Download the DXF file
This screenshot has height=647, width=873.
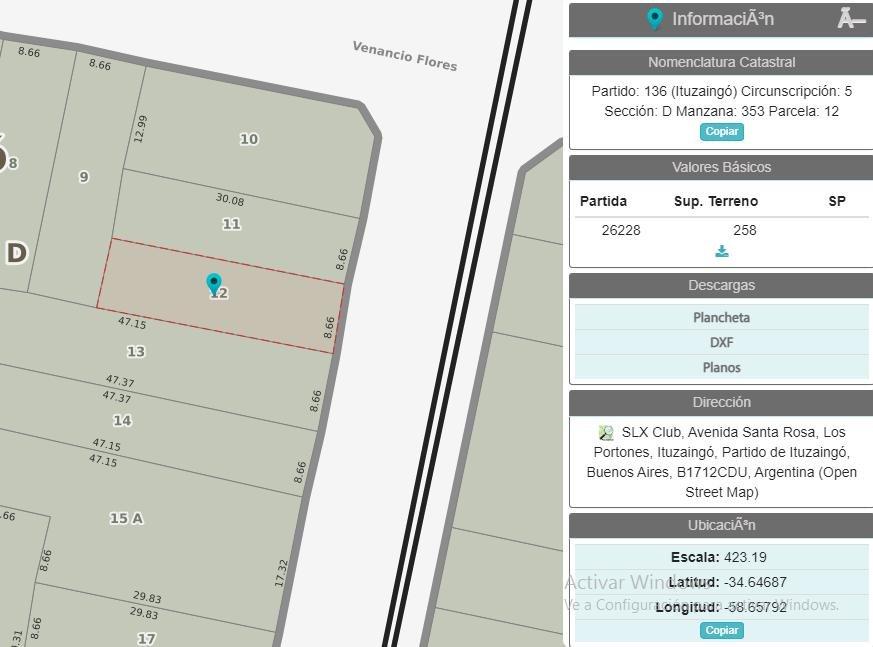721,342
